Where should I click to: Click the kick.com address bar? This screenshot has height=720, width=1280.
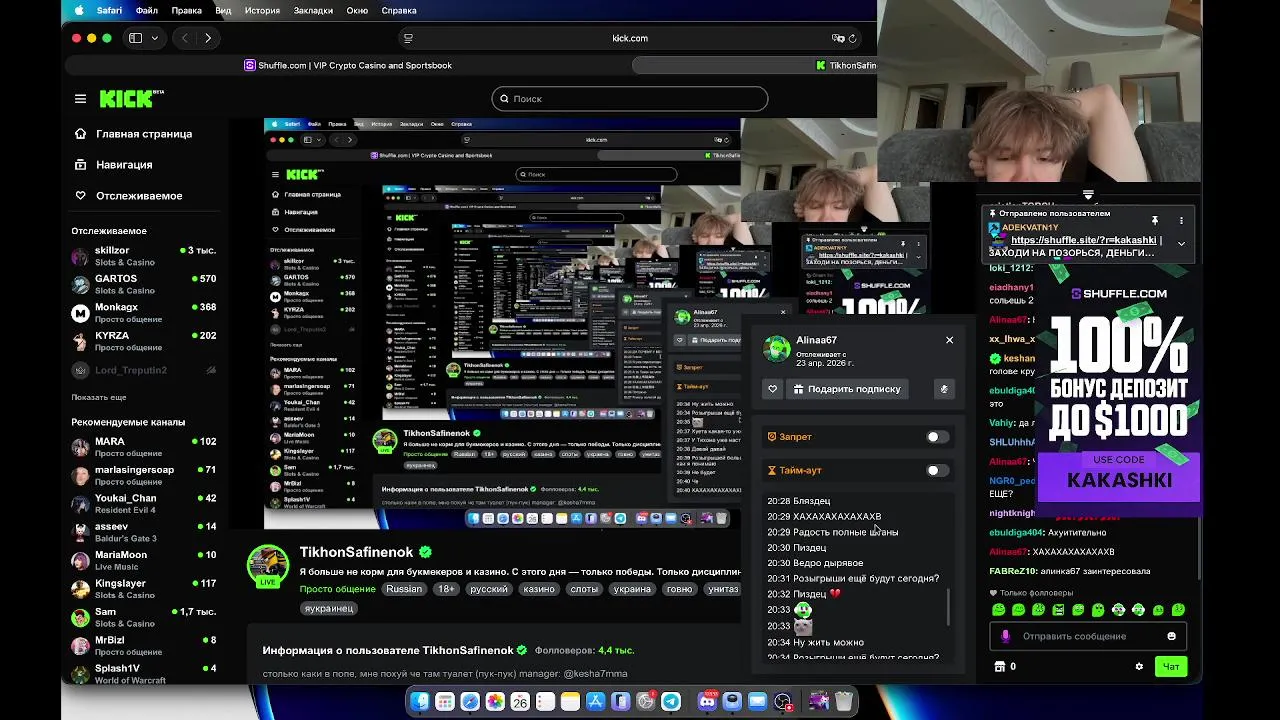(630, 38)
